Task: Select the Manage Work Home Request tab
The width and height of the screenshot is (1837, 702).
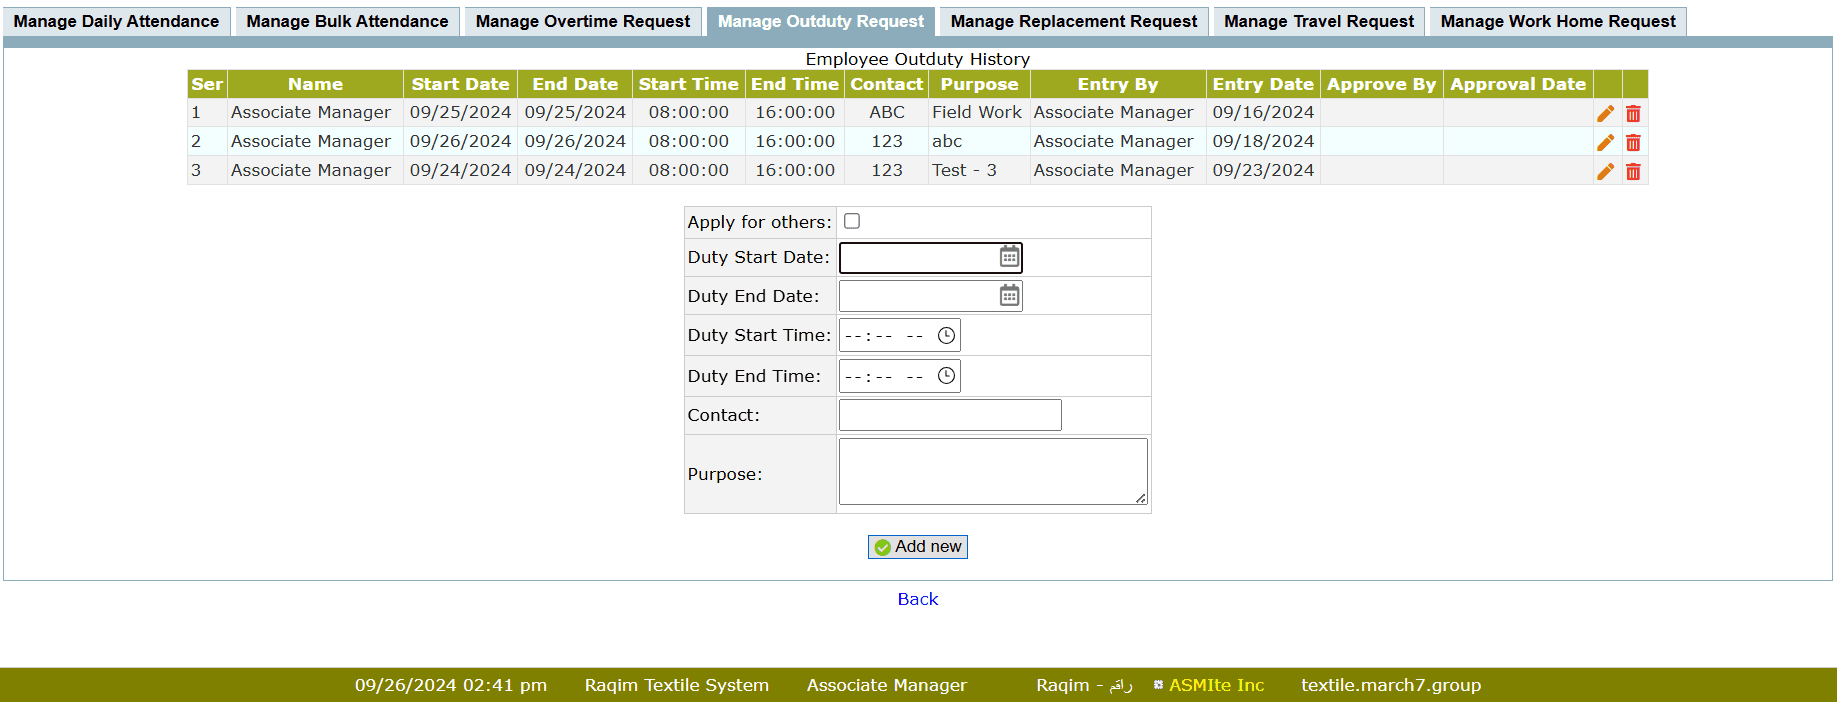Action: click(x=1557, y=21)
